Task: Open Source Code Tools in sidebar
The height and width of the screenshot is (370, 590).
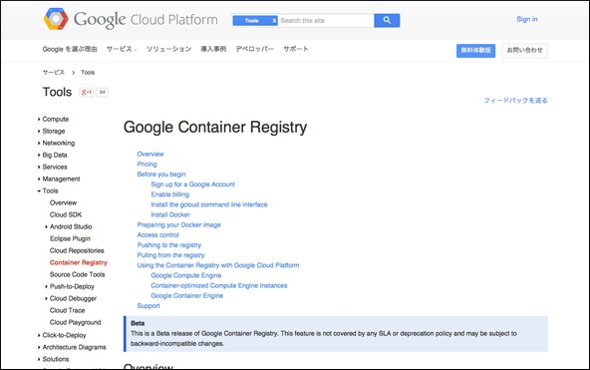Action: coord(77,274)
